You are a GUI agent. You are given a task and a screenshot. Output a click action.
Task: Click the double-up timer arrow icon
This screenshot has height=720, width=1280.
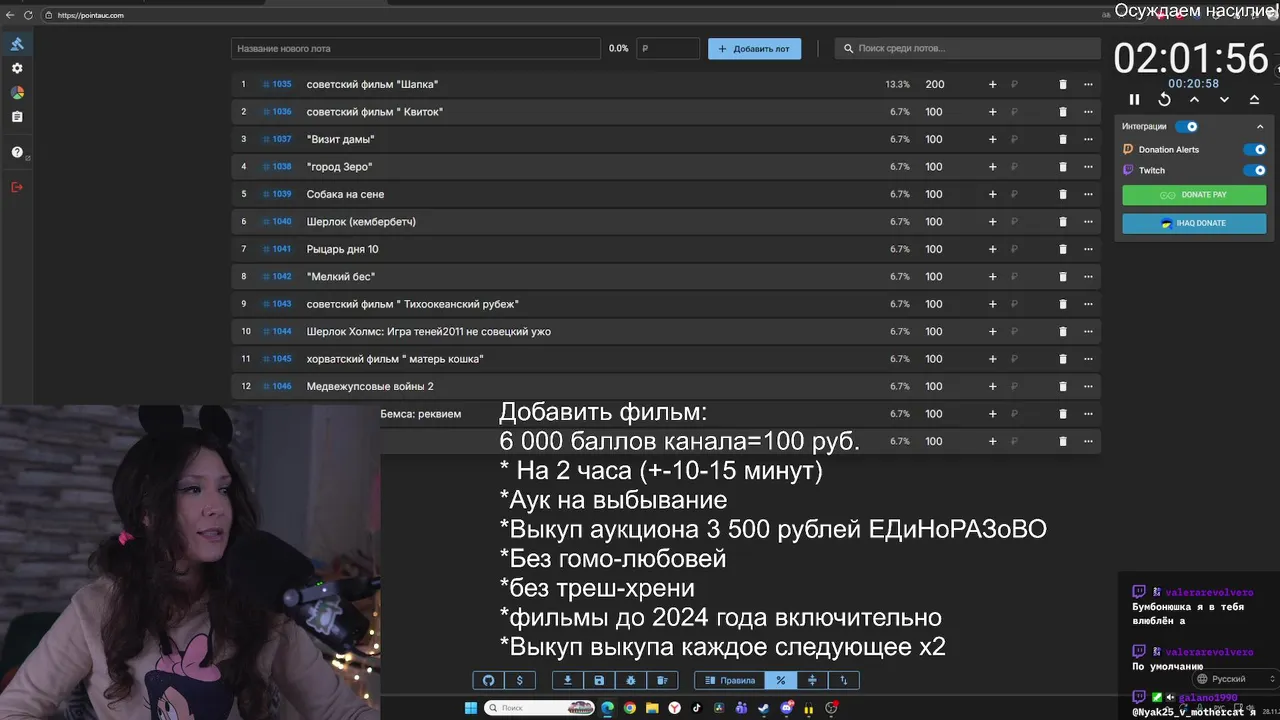[1254, 99]
